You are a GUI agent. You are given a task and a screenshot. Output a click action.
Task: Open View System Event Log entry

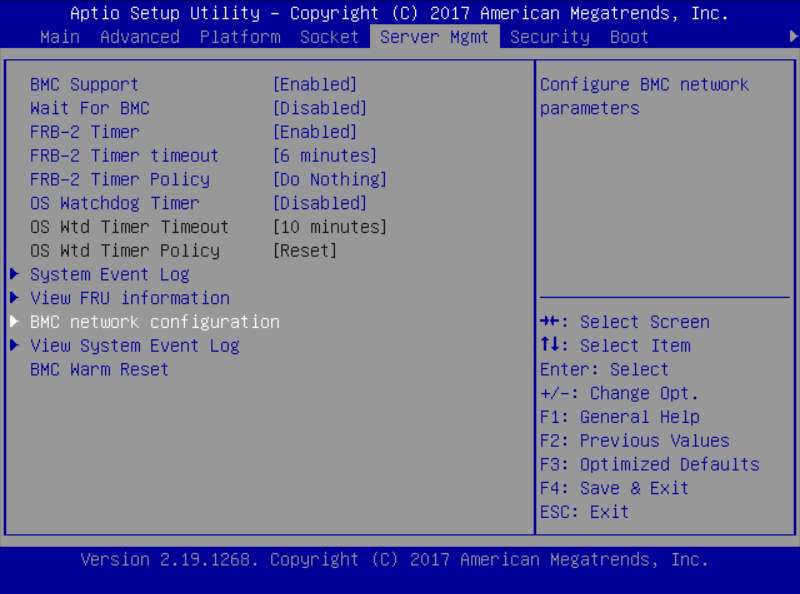tap(134, 346)
